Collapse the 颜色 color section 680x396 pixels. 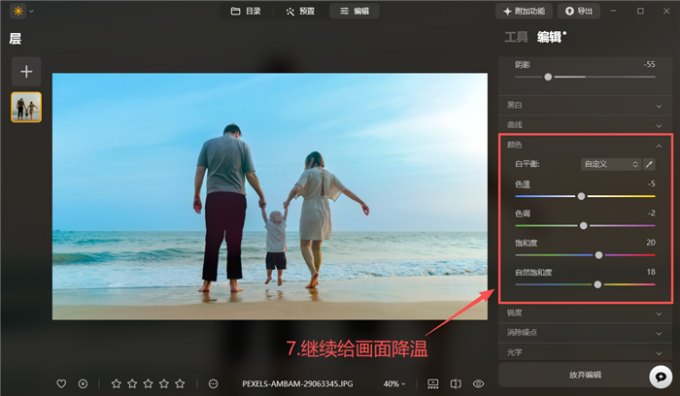[x=585, y=145]
